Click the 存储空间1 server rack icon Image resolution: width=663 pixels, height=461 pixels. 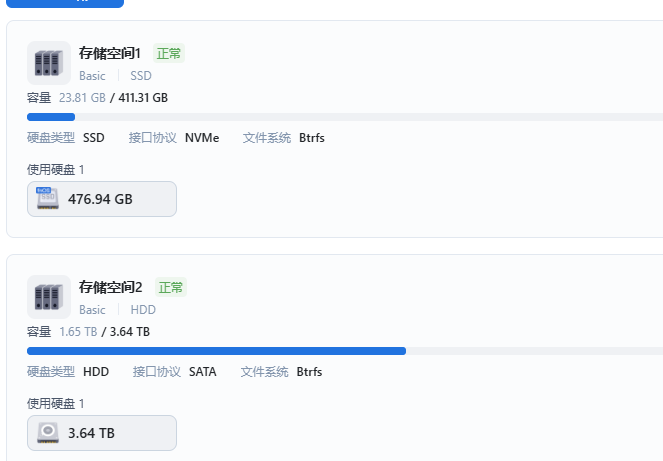pyautogui.click(x=49, y=63)
